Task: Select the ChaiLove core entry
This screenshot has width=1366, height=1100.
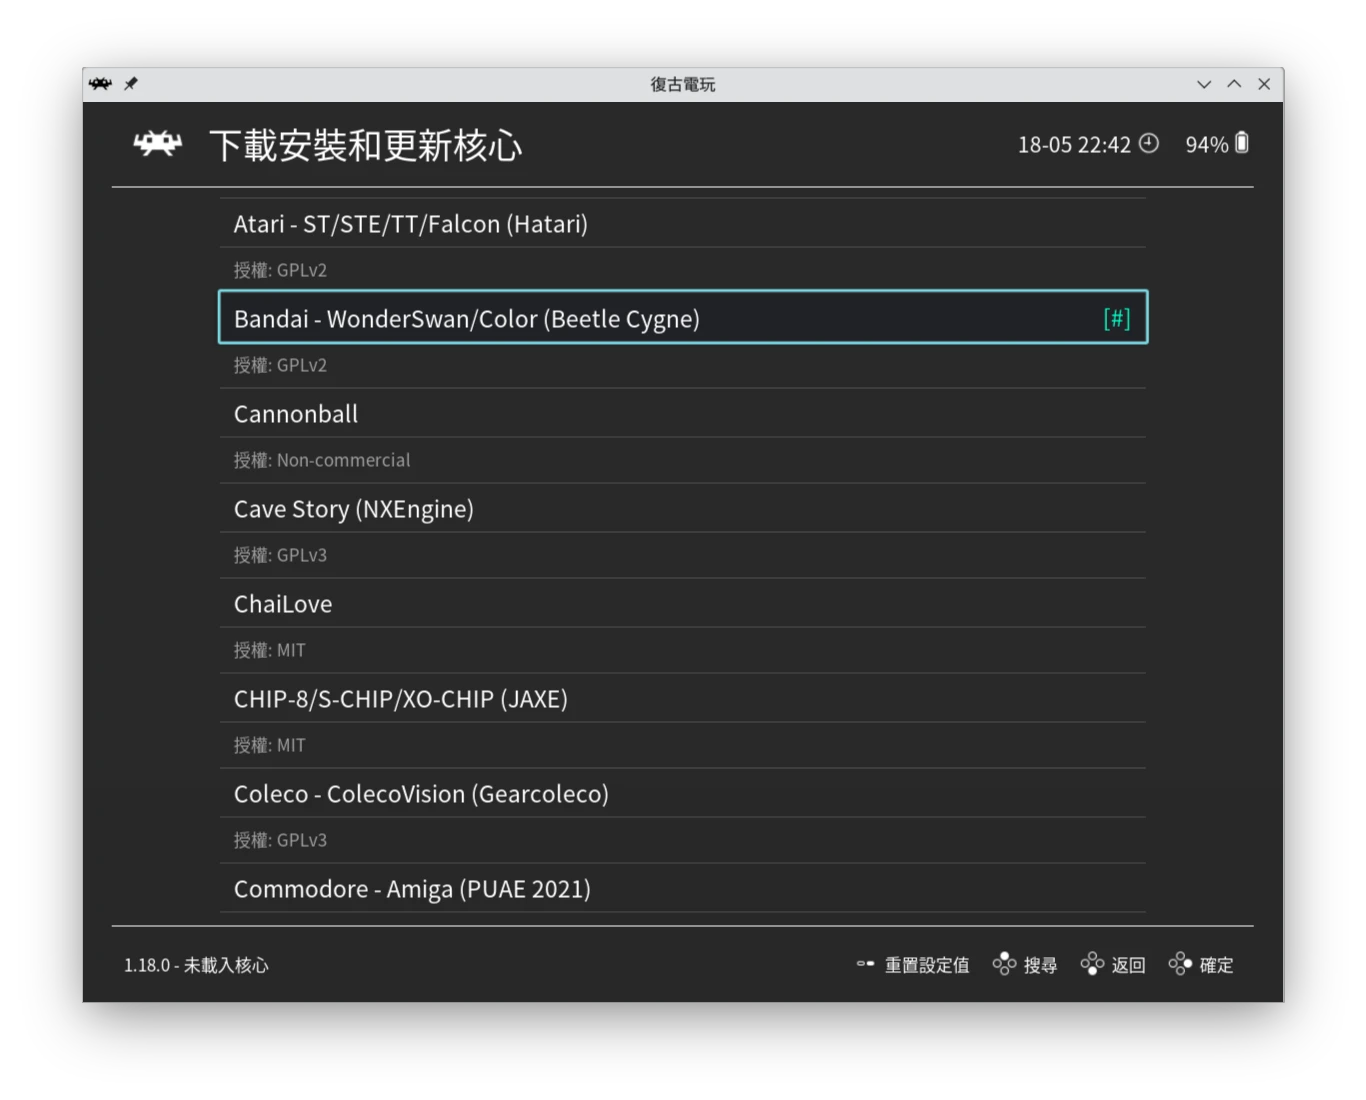Action: (283, 604)
